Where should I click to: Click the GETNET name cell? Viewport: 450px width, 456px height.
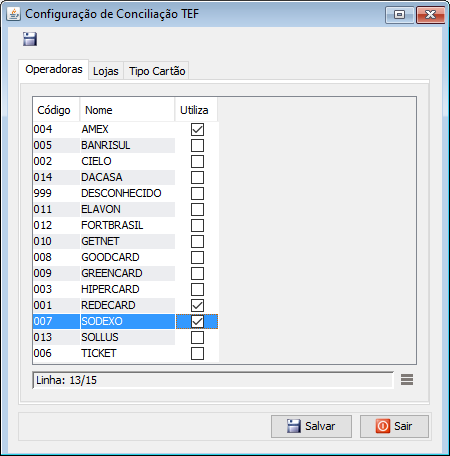click(128, 241)
